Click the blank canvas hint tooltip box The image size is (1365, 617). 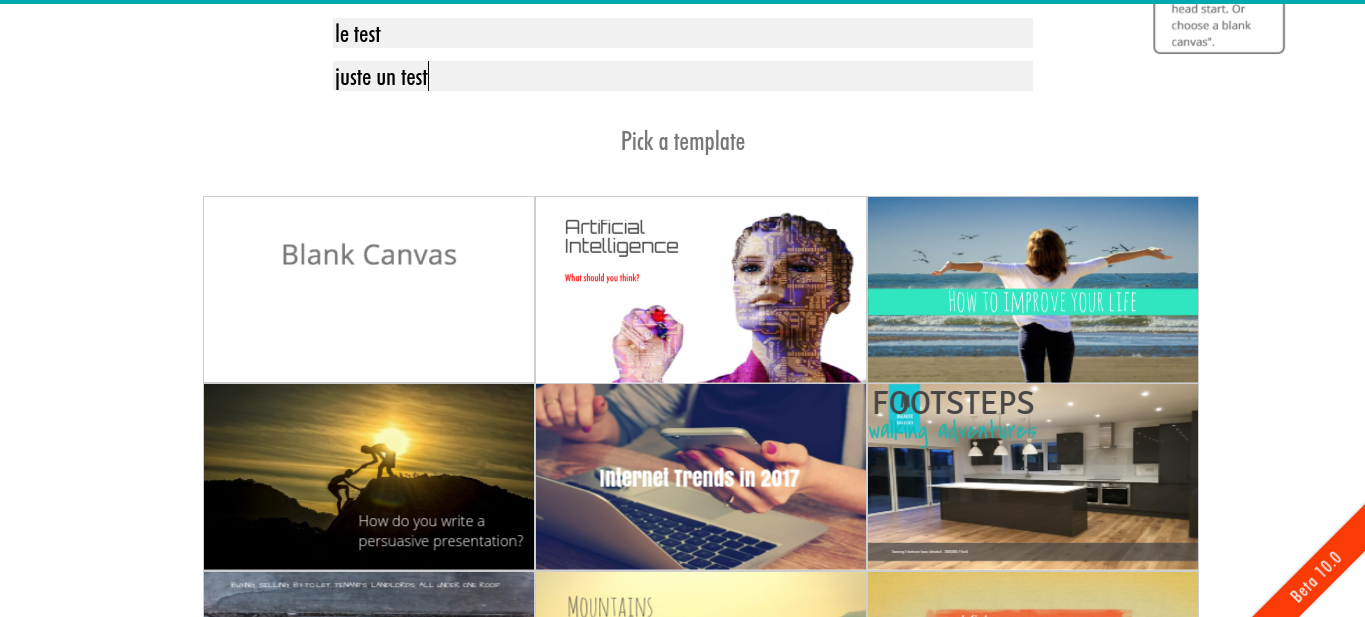pos(1219,26)
